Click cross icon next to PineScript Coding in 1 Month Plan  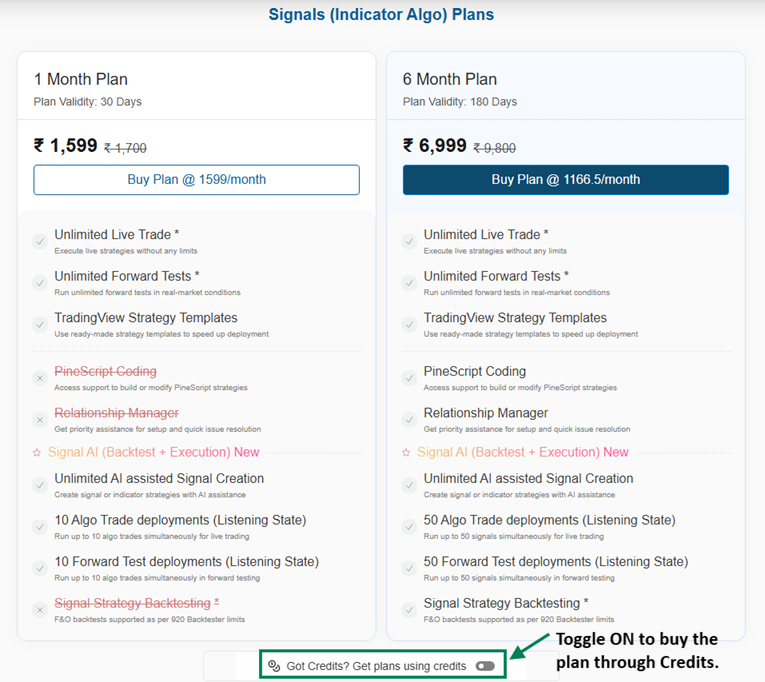click(x=40, y=378)
